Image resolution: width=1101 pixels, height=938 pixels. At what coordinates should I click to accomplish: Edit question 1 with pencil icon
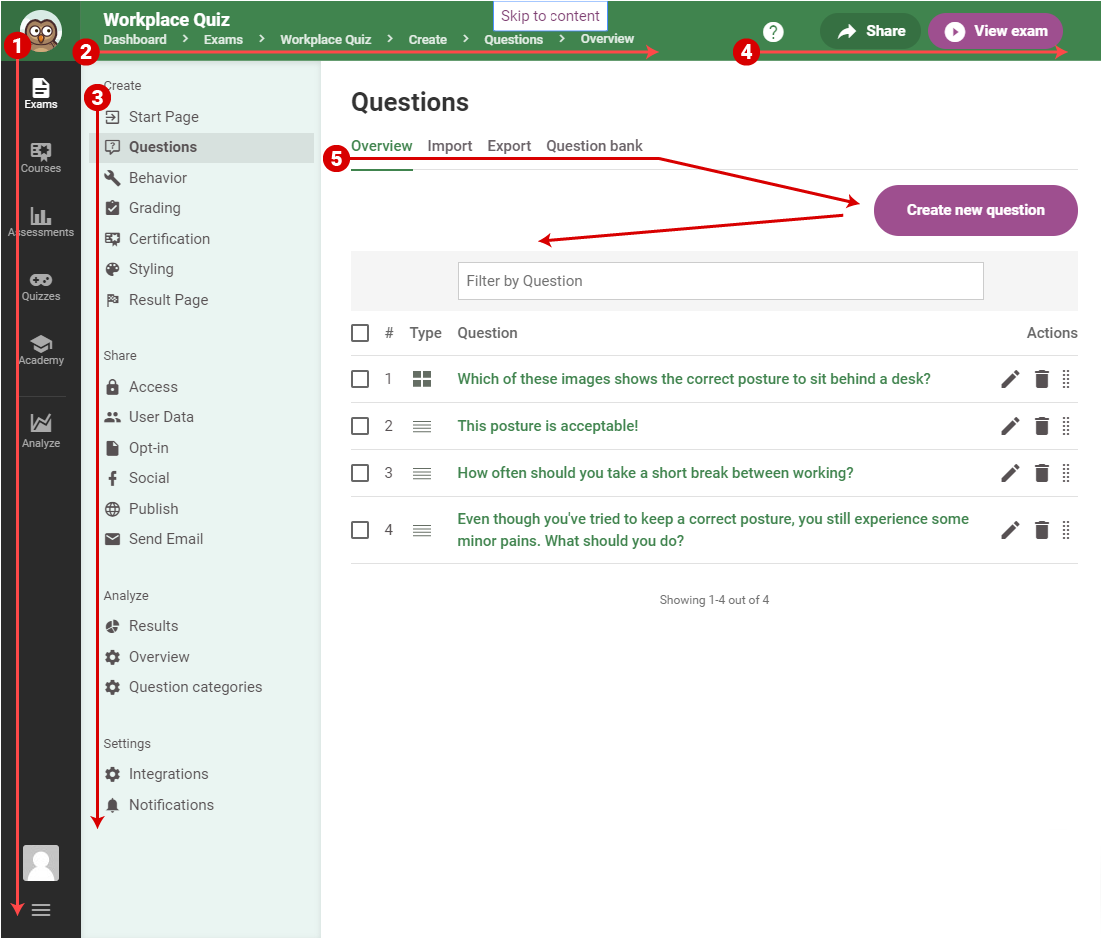pos(1010,379)
